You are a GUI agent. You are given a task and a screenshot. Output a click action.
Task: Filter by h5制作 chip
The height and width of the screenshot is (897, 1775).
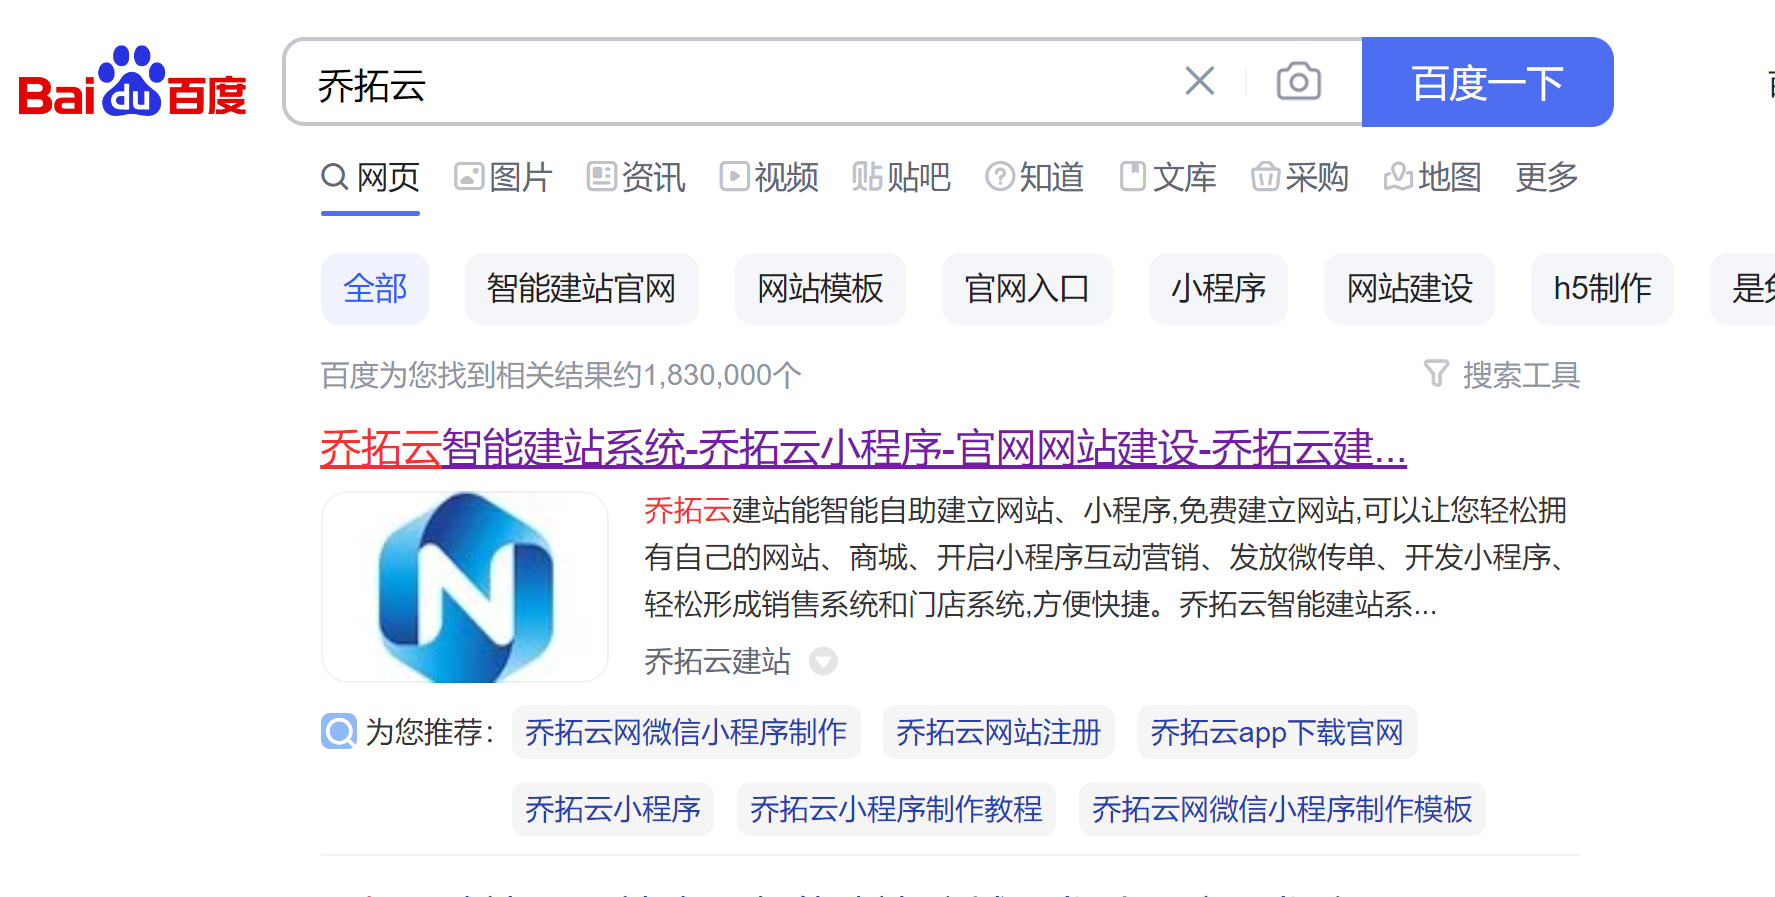(x=1602, y=289)
